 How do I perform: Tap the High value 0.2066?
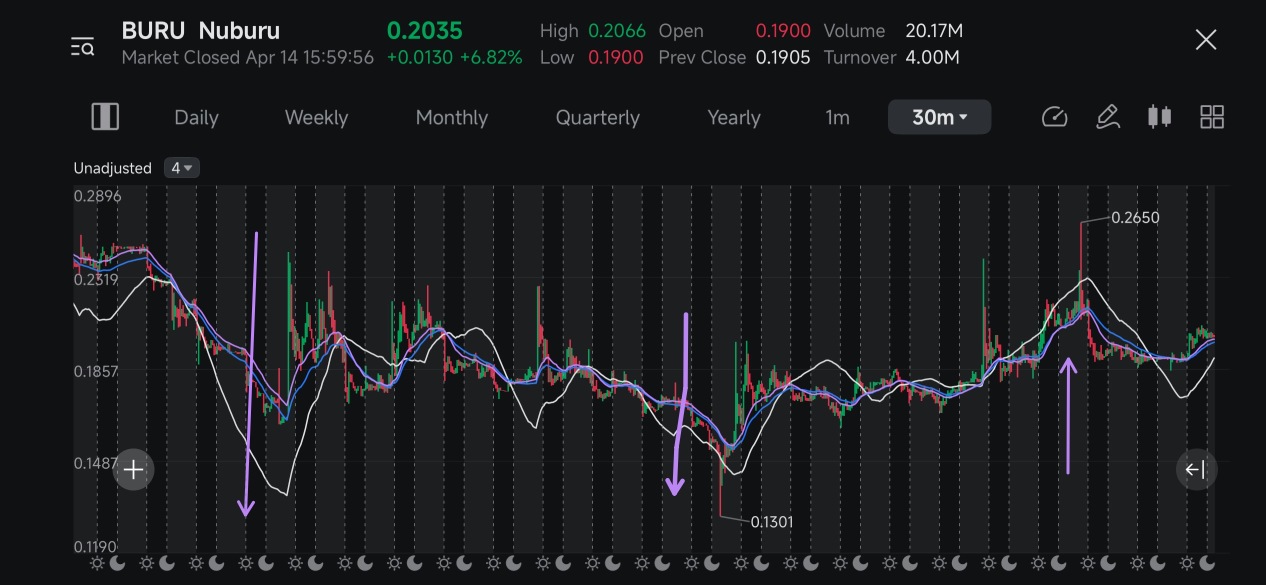point(617,31)
